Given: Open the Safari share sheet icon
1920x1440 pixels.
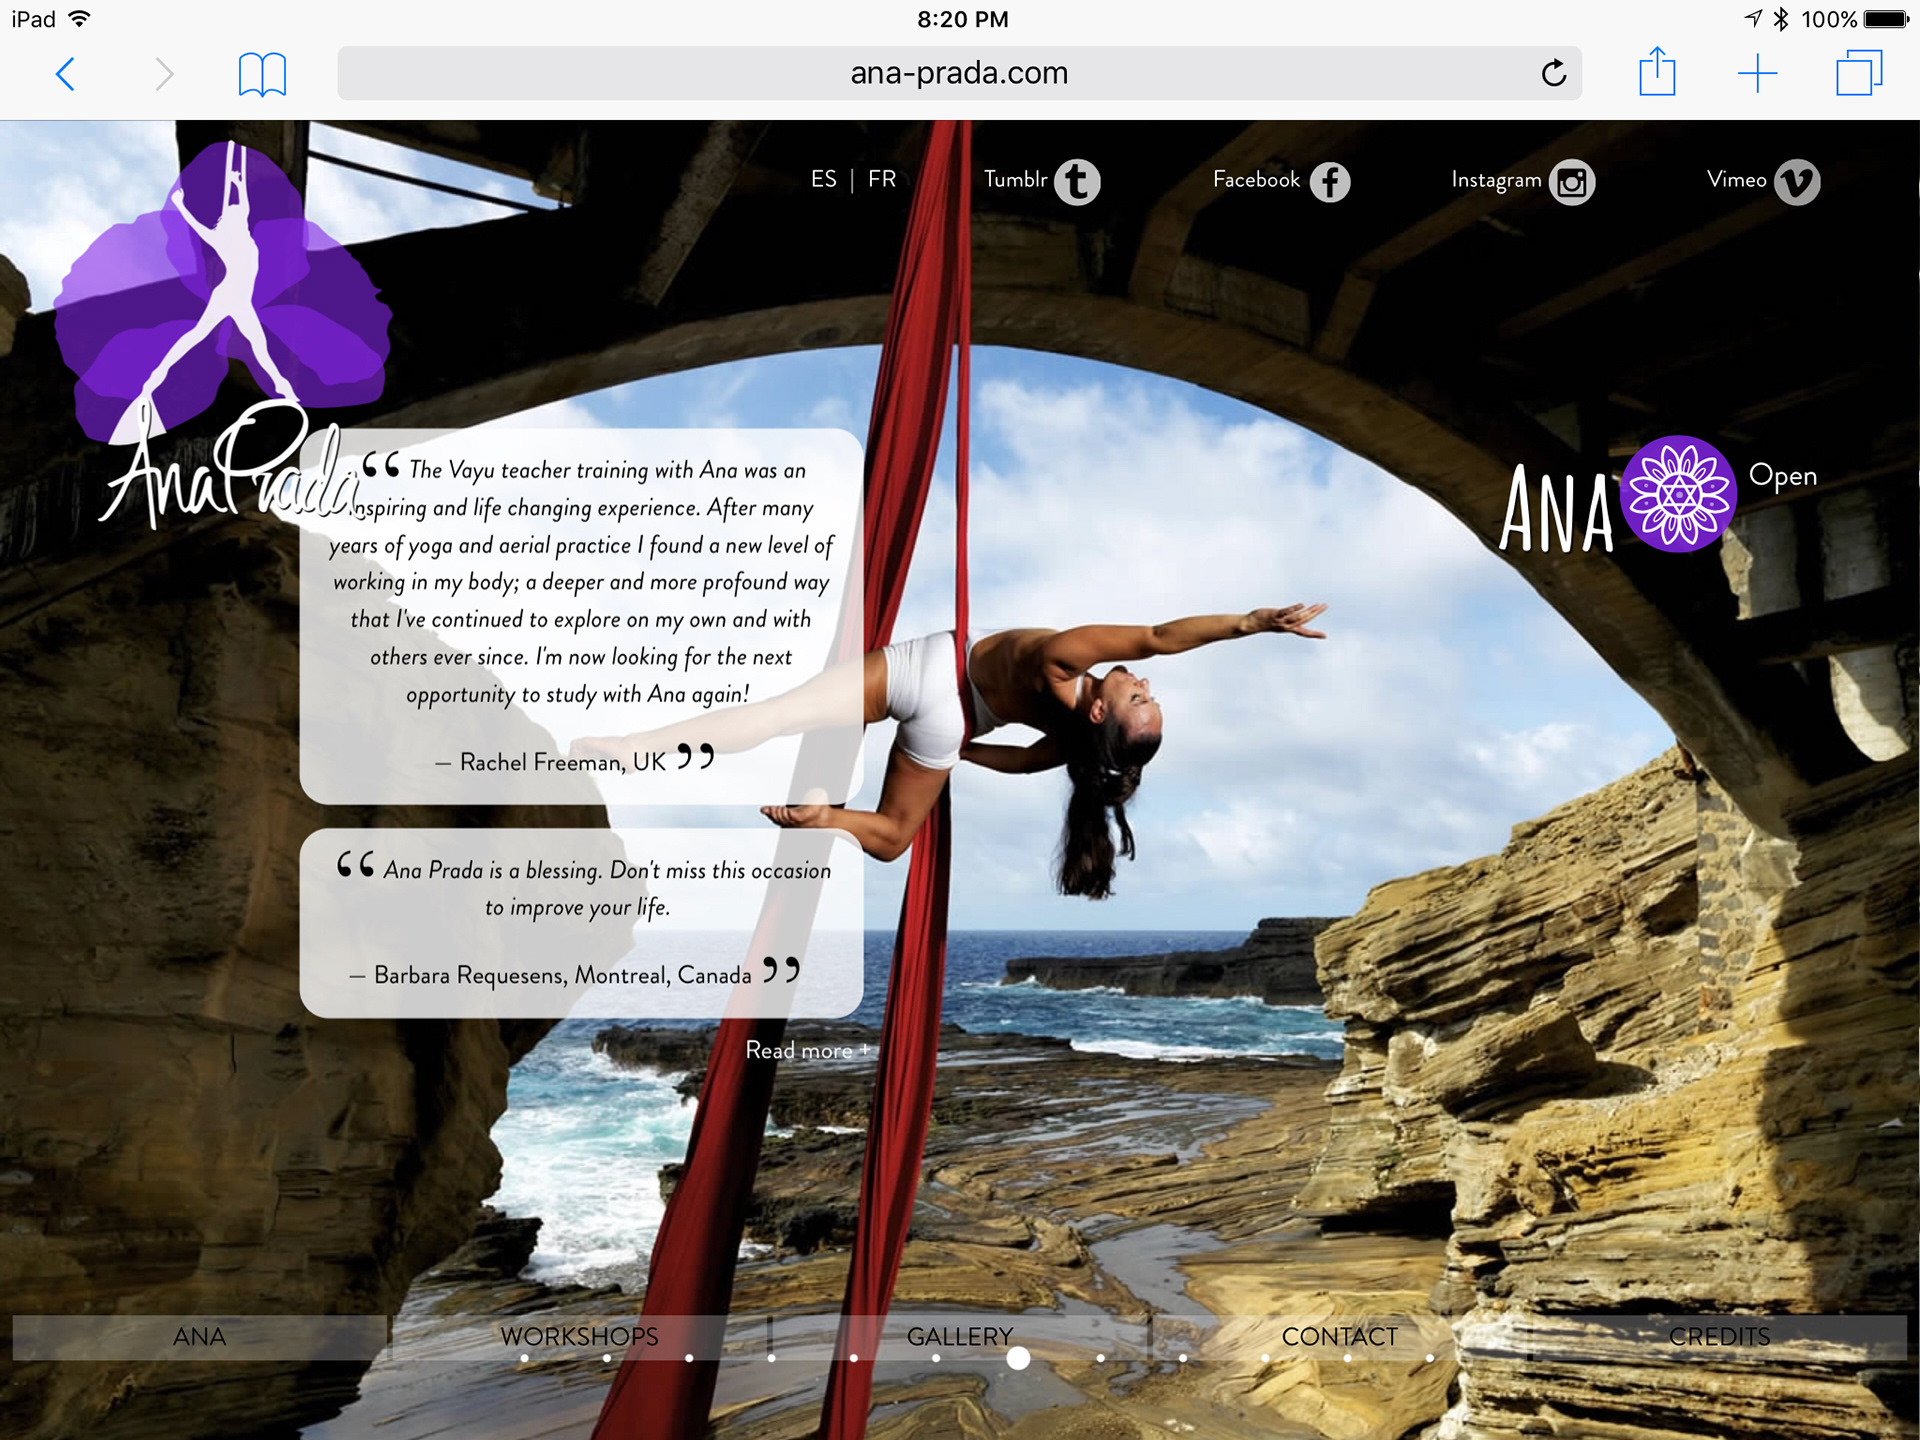Looking at the screenshot, I should pos(1657,73).
